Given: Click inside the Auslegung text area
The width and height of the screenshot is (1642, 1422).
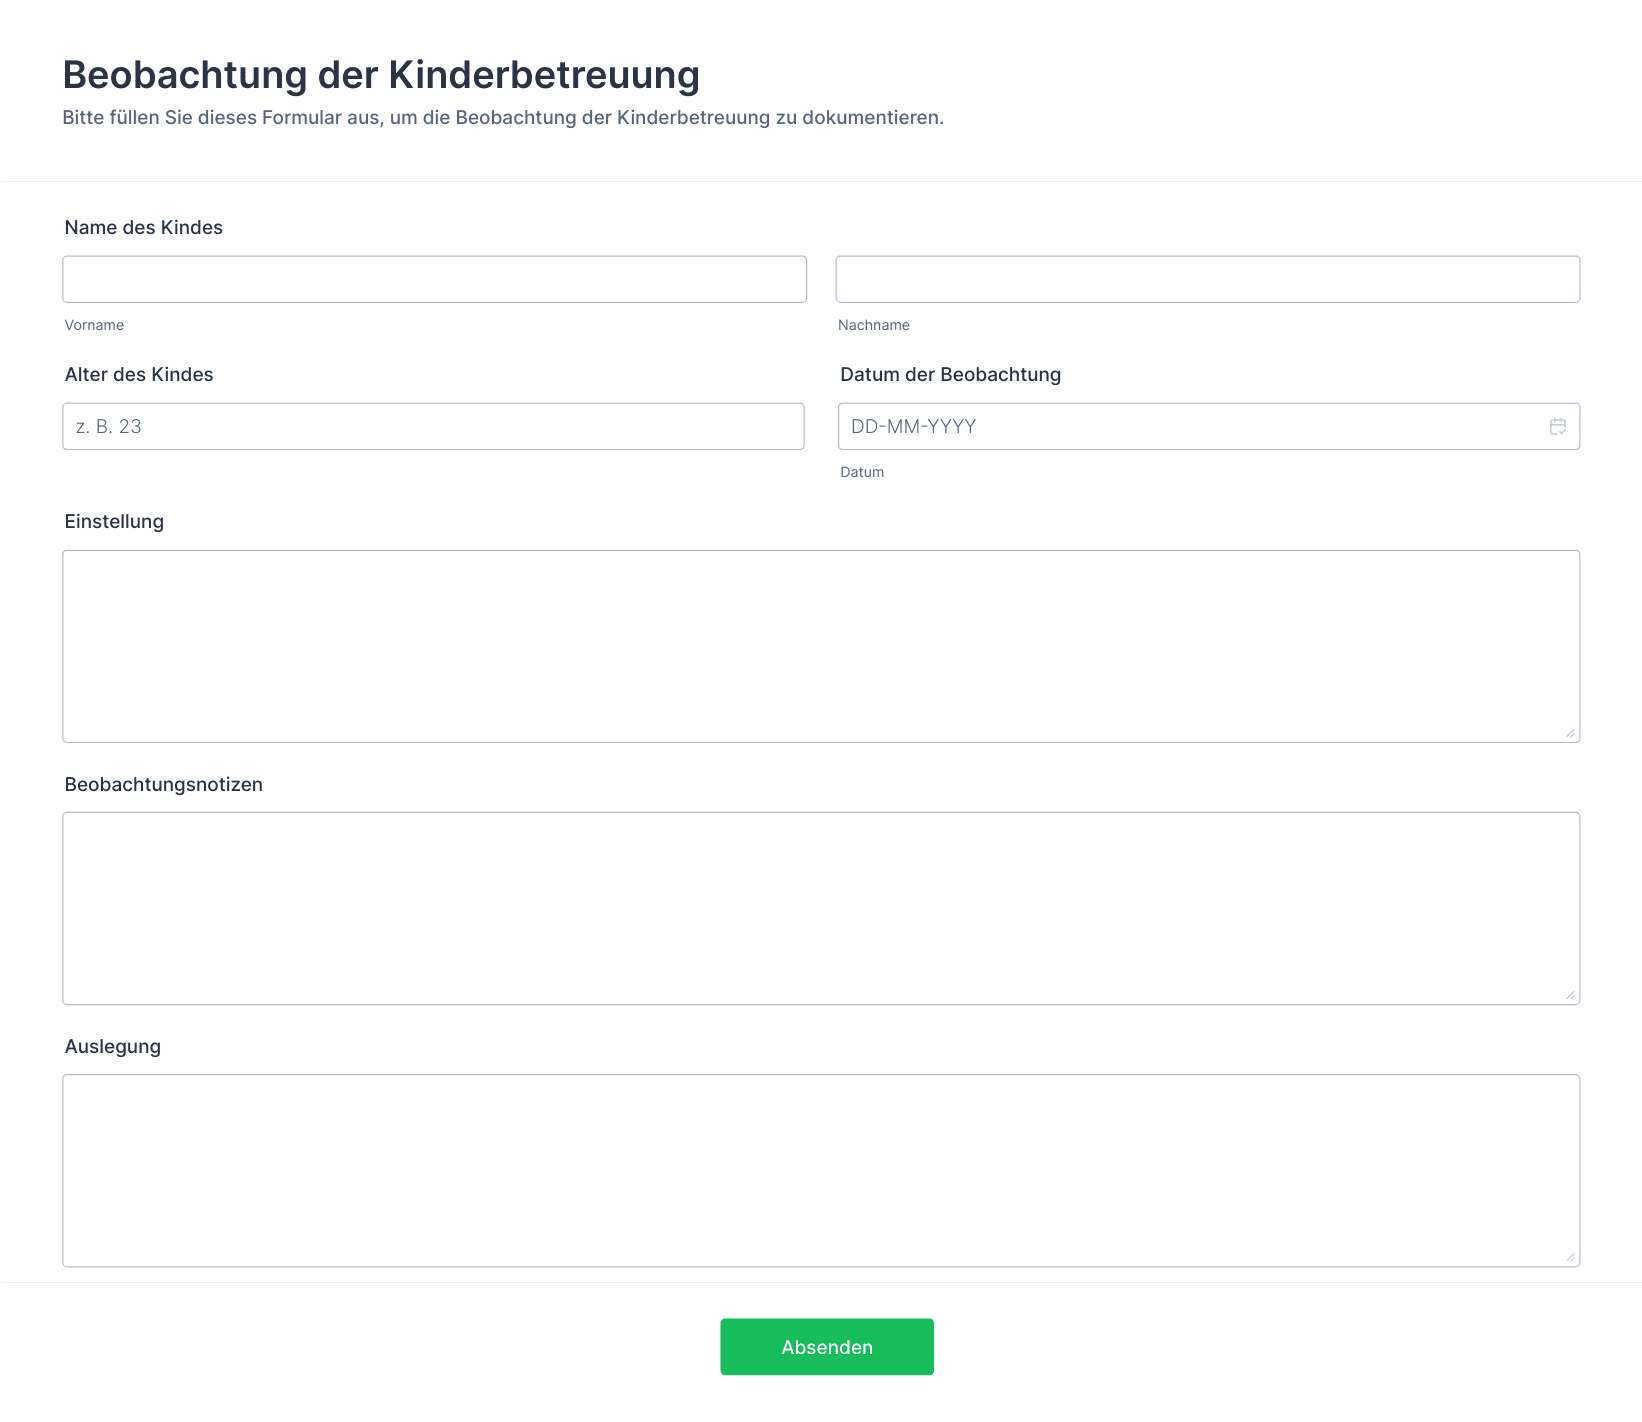Looking at the screenshot, I should point(820,1170).
